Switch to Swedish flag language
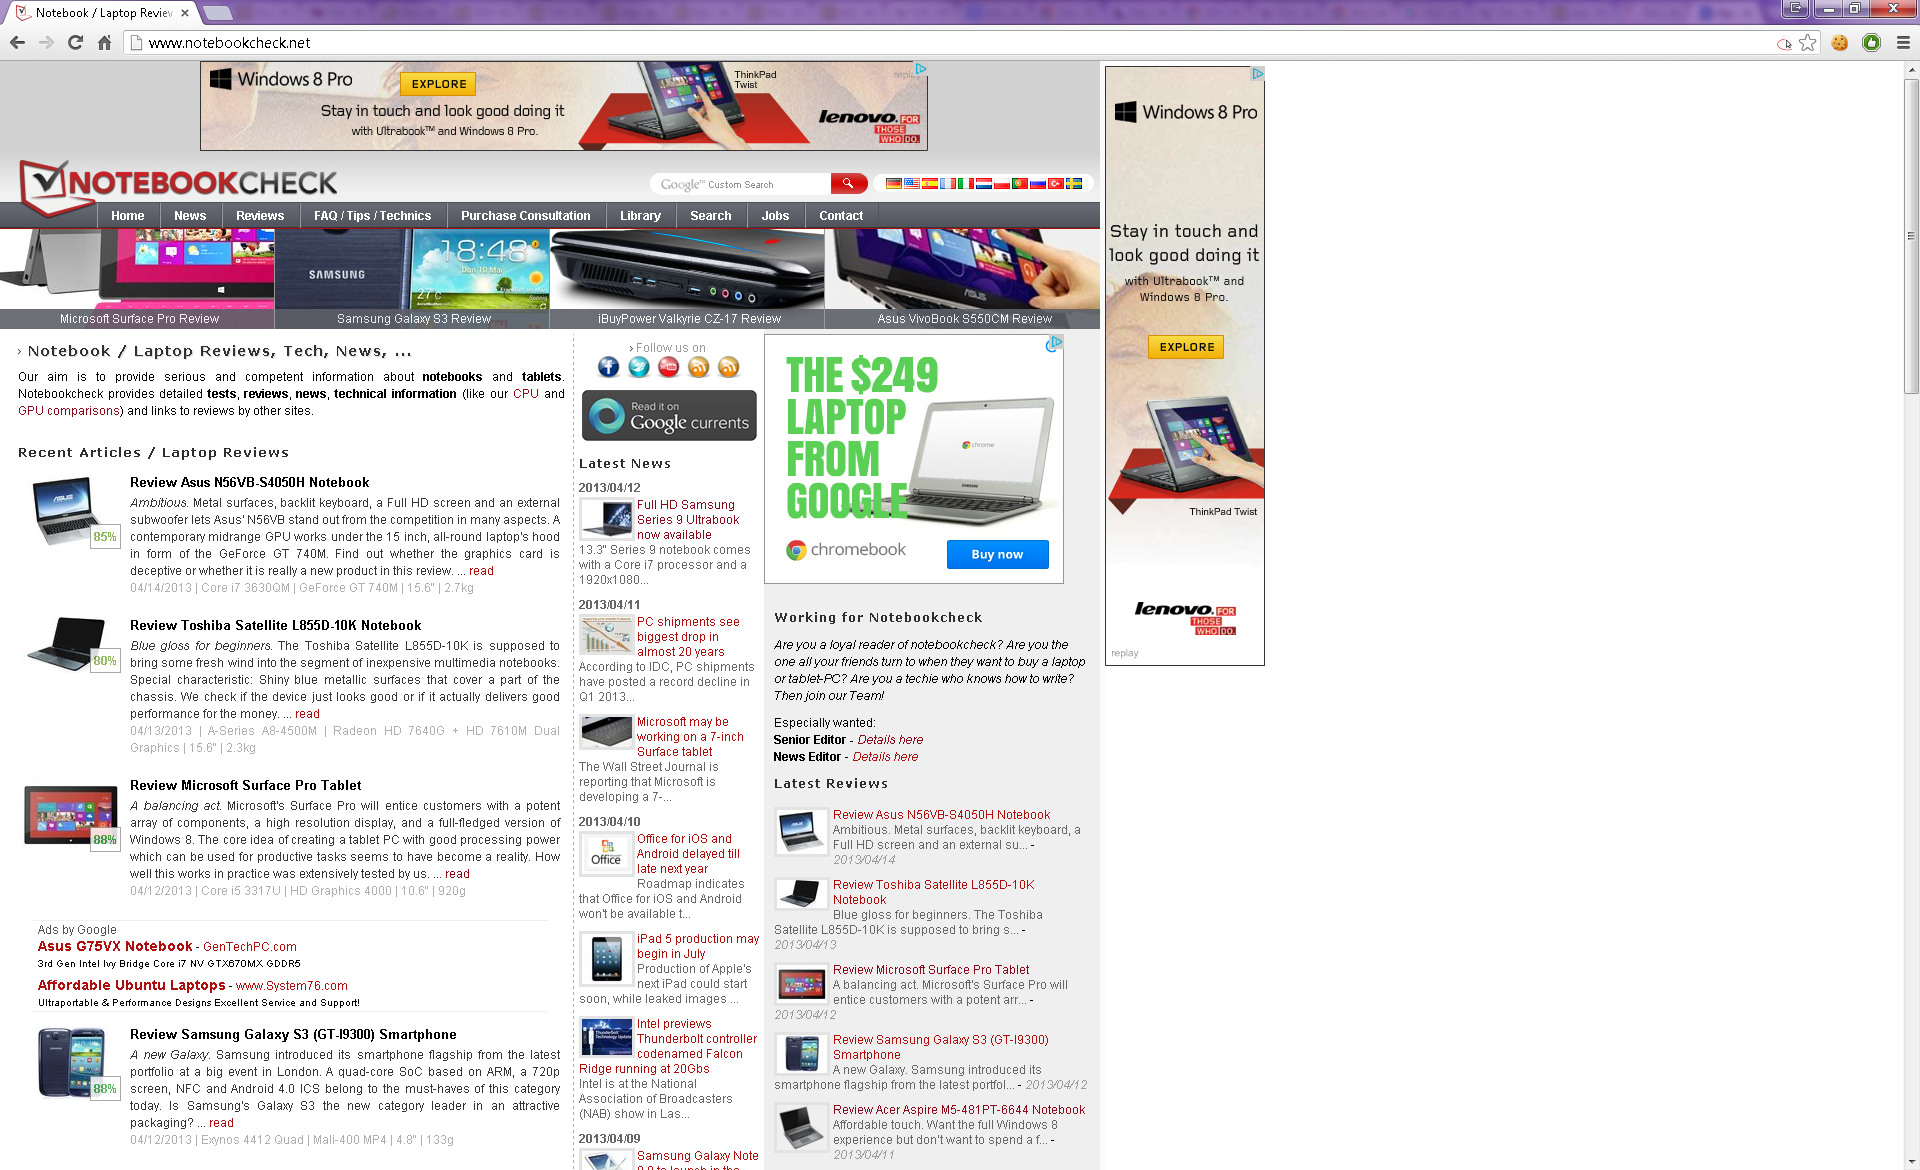1920x1170 pixels. click(1074, 184)
